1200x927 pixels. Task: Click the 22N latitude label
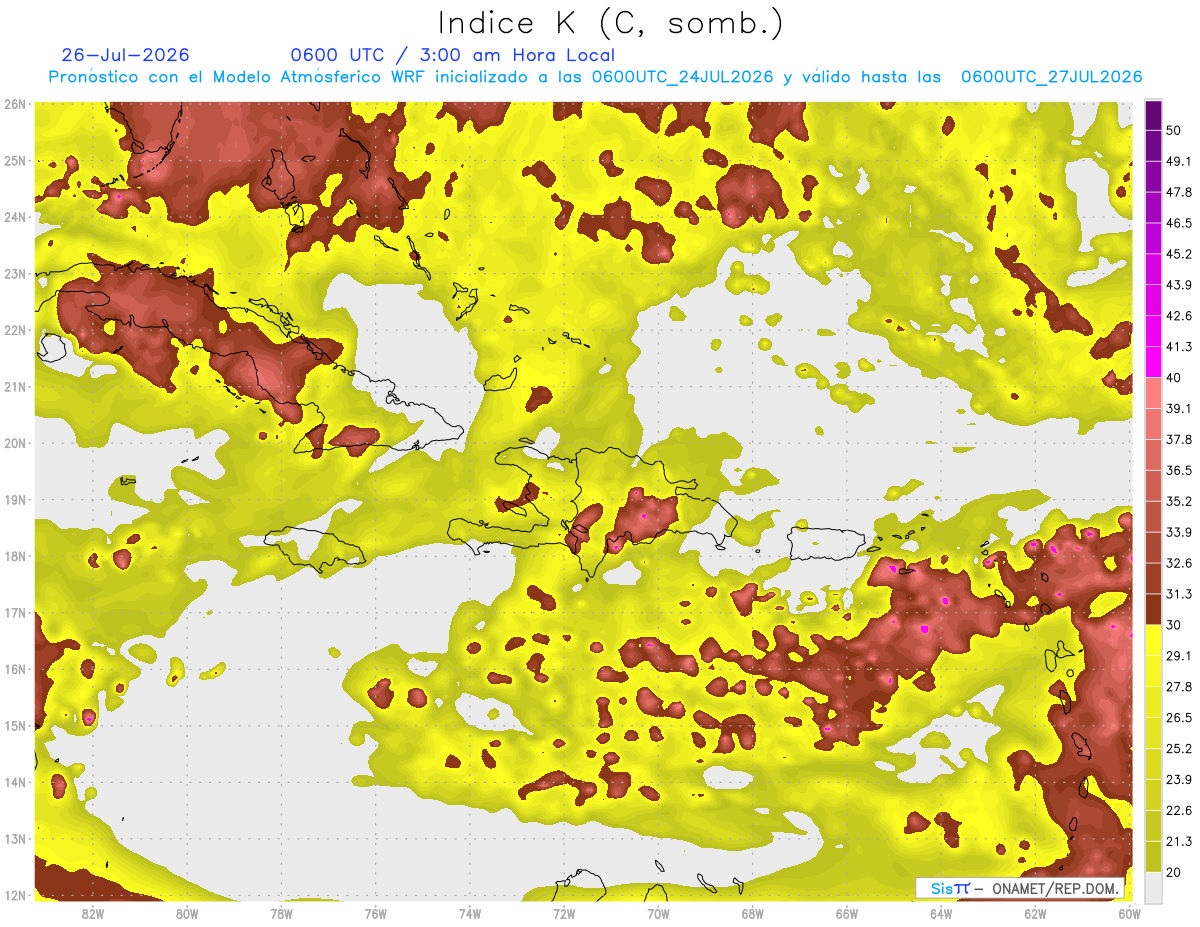pos(15,330)
